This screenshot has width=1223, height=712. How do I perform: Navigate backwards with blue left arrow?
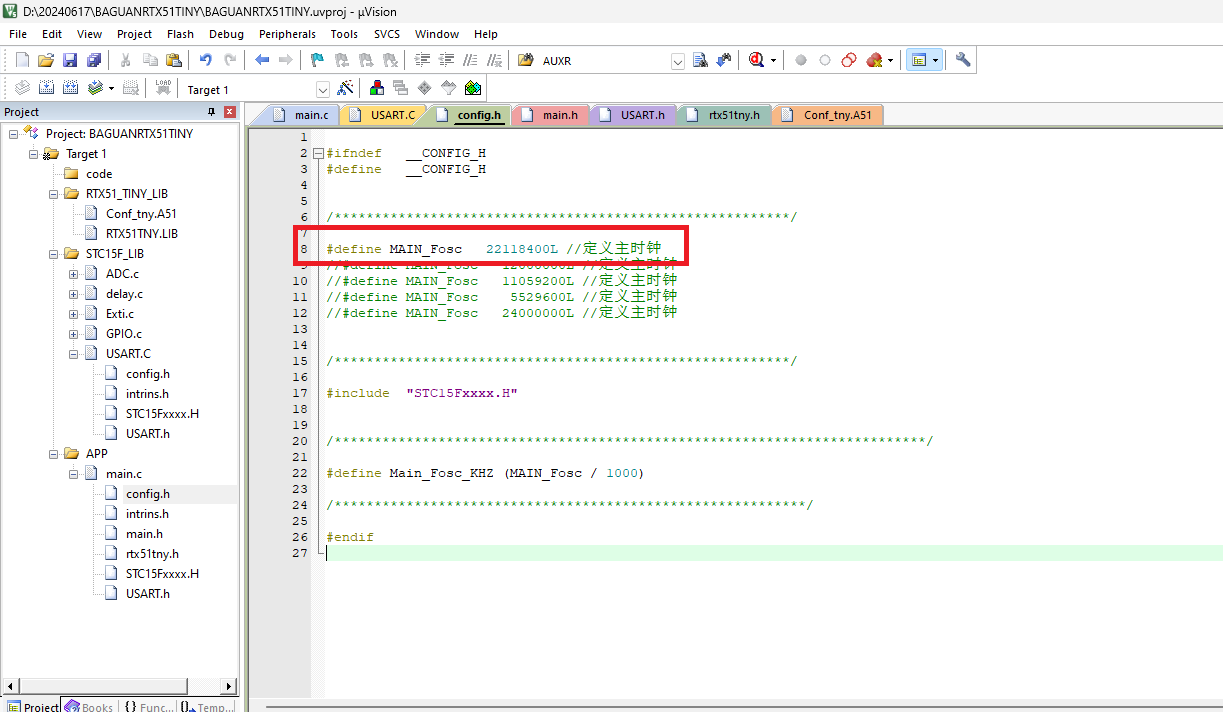pyautogui.click(x=262, y=60)
